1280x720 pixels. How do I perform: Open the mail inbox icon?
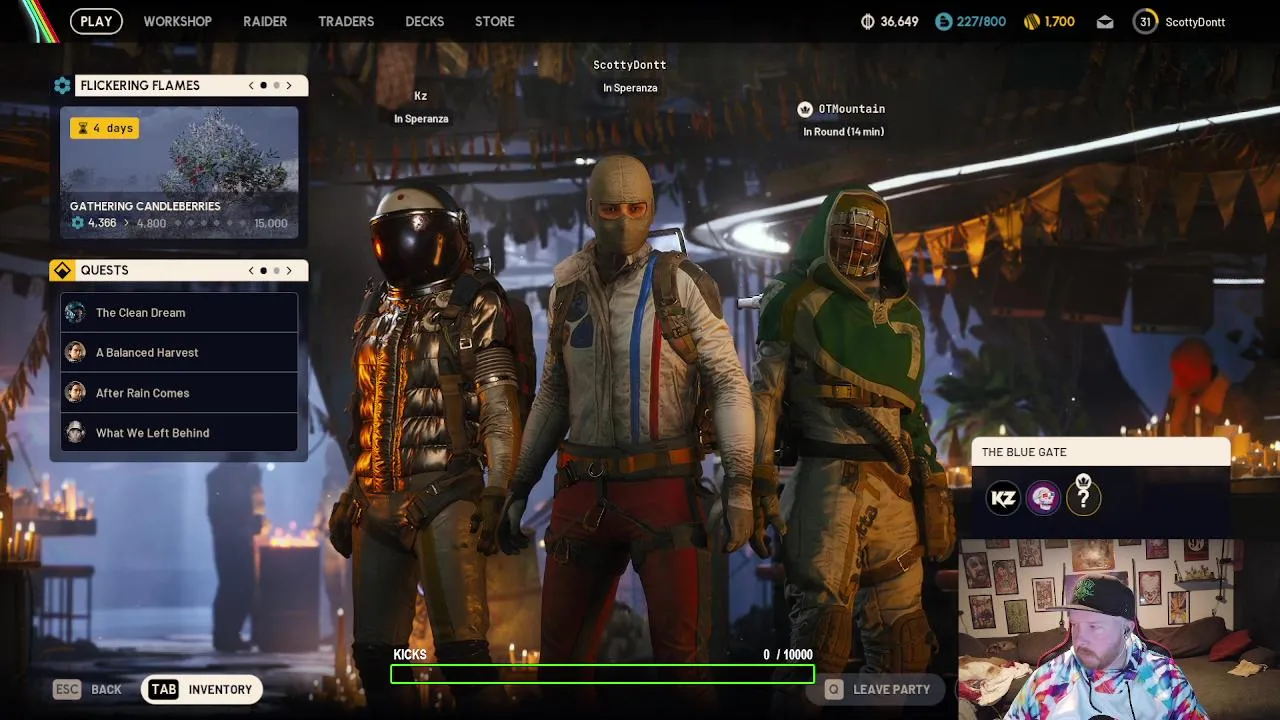1105,22
